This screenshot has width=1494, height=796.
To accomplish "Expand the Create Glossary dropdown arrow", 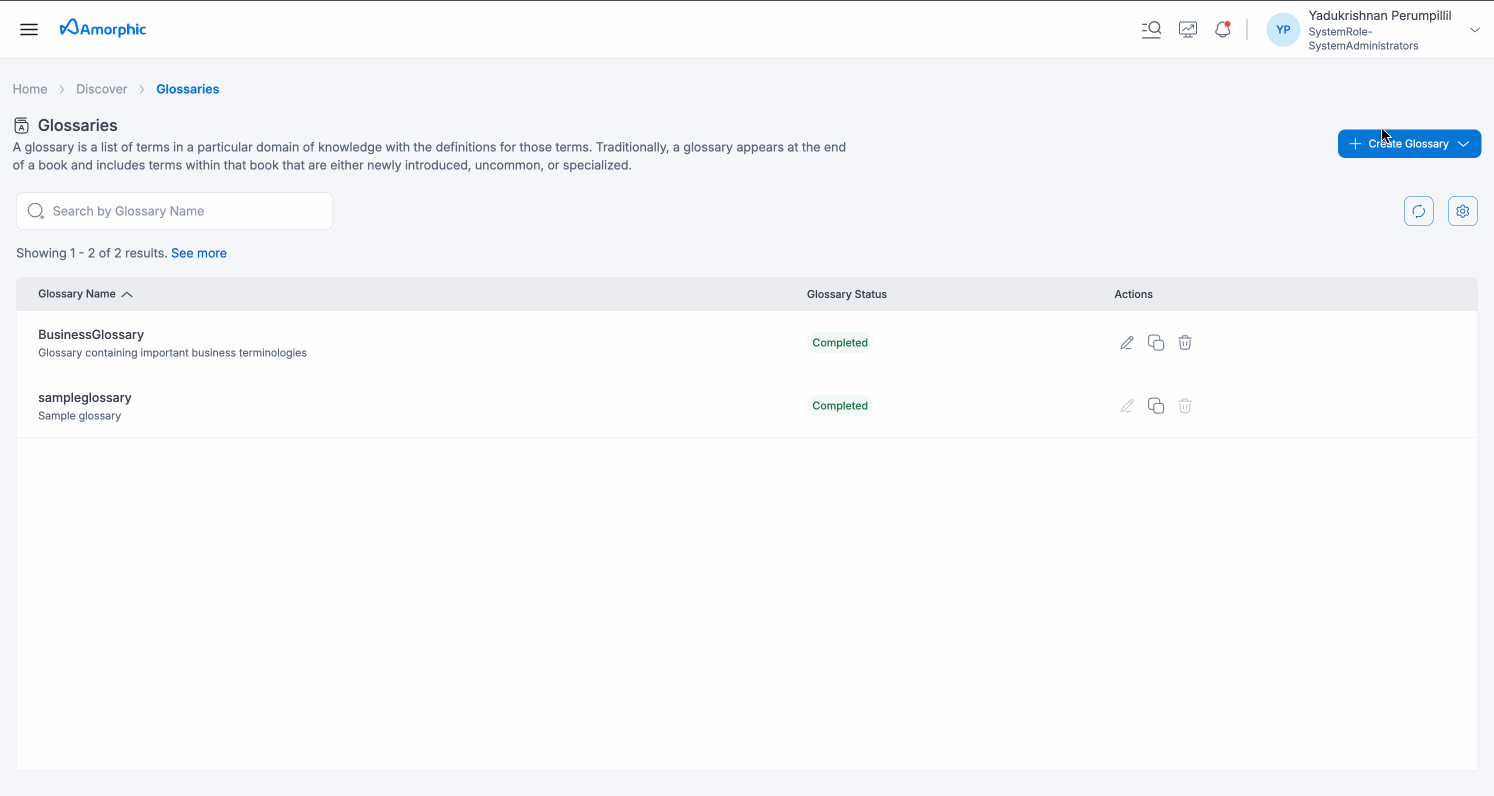I will pos(1464,143).
